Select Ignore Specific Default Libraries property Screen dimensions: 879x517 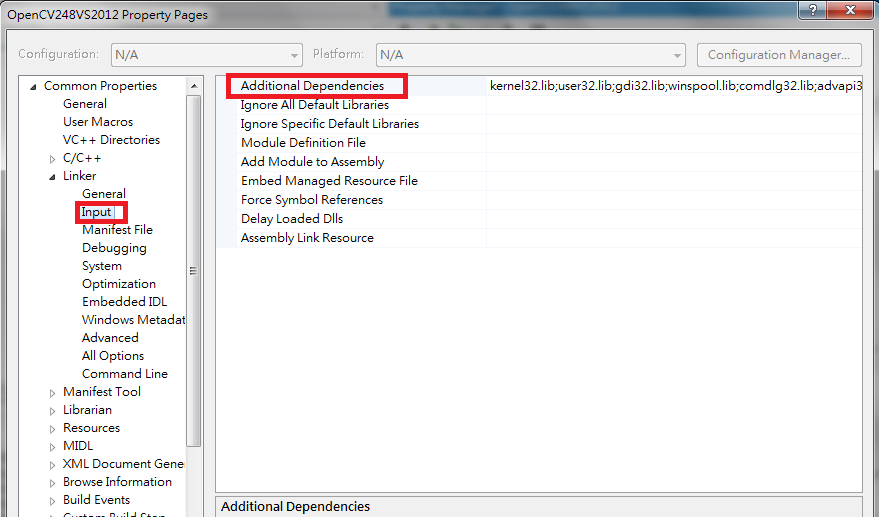(x=330, y=124)
